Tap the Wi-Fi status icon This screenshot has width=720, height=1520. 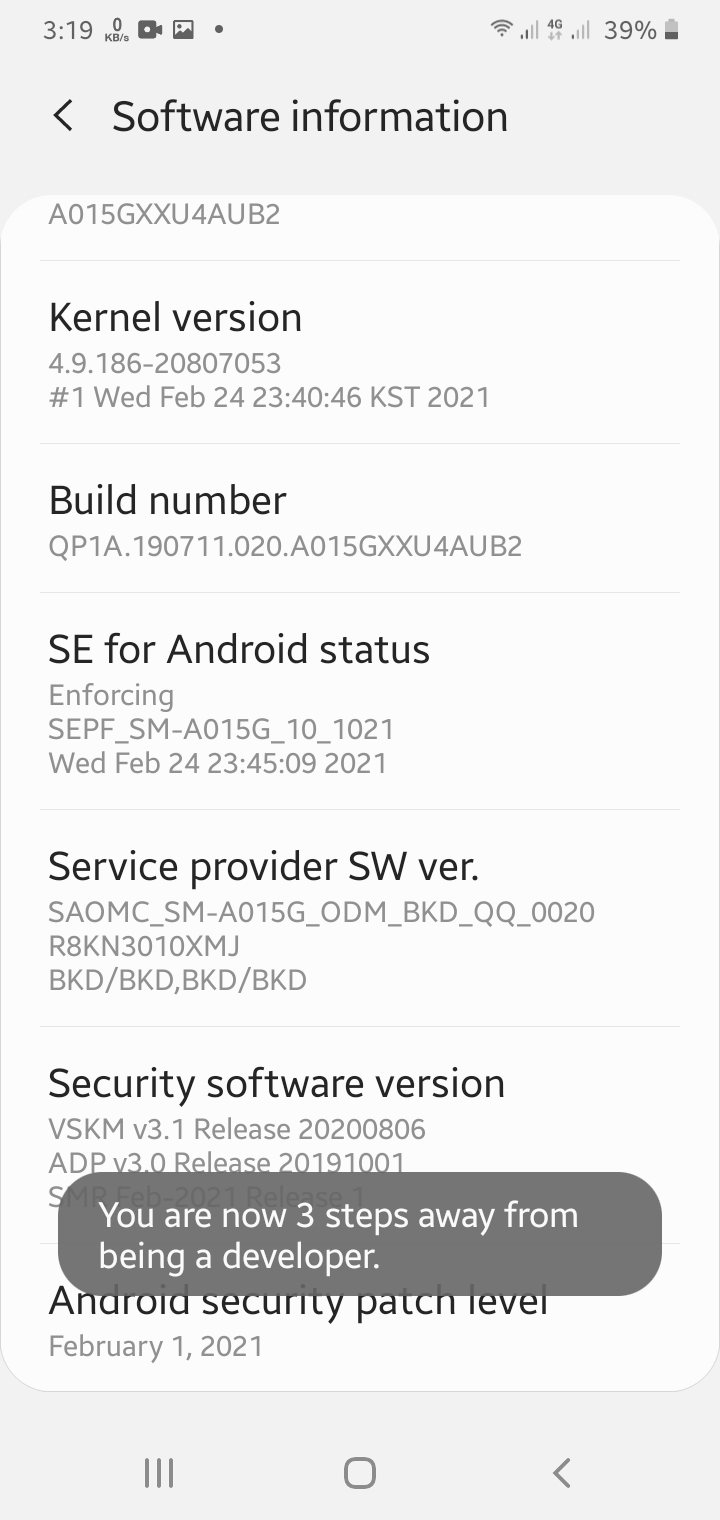[501, 30]
